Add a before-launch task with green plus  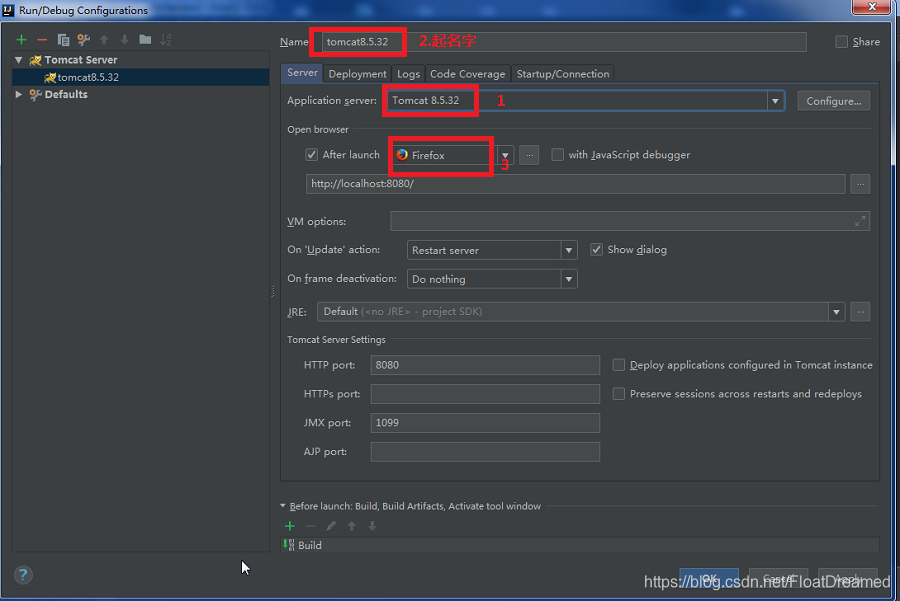click(290, 526)
